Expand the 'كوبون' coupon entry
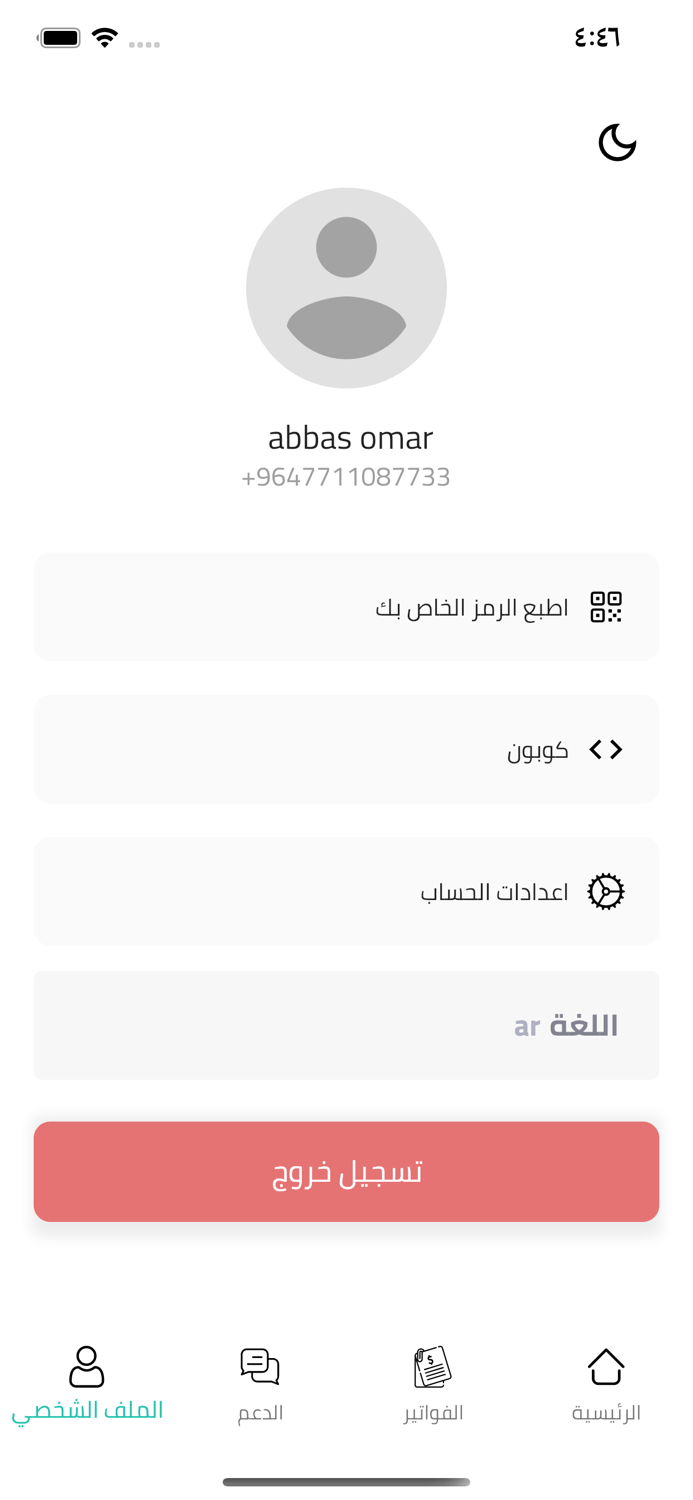The height and width of the screenshot is (1500, 693). coord(346,749)
